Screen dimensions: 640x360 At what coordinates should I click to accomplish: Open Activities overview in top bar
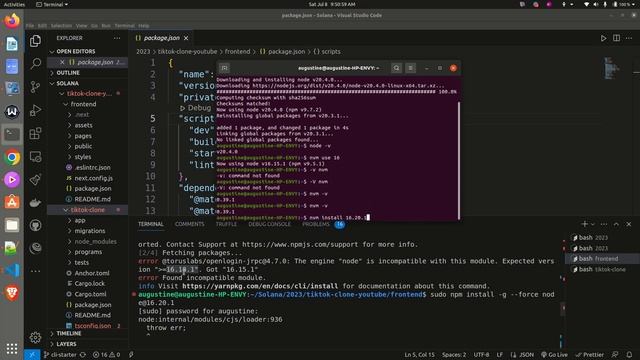pyautogui.click(x=14, y=4)
